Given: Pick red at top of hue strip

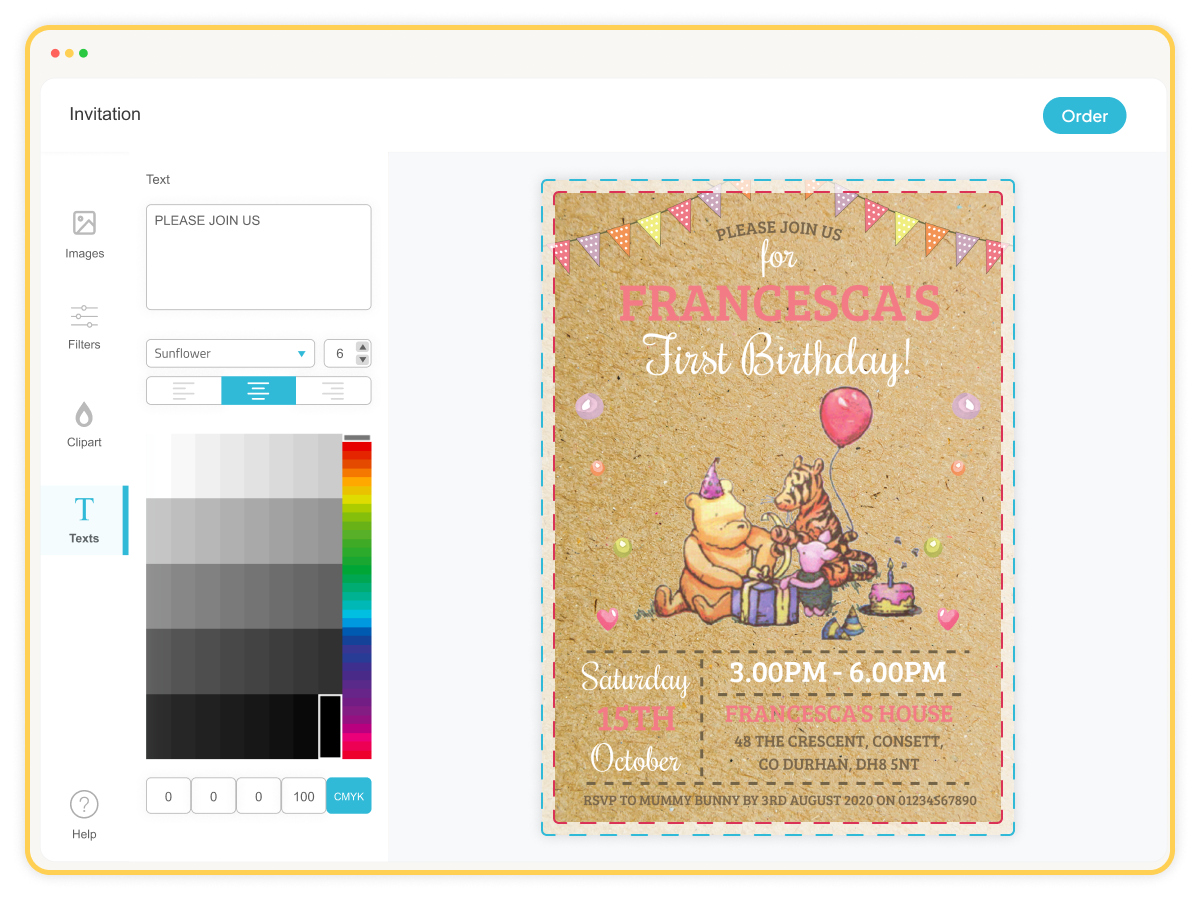Looking at the screenshot, I should tap(357, 448).
